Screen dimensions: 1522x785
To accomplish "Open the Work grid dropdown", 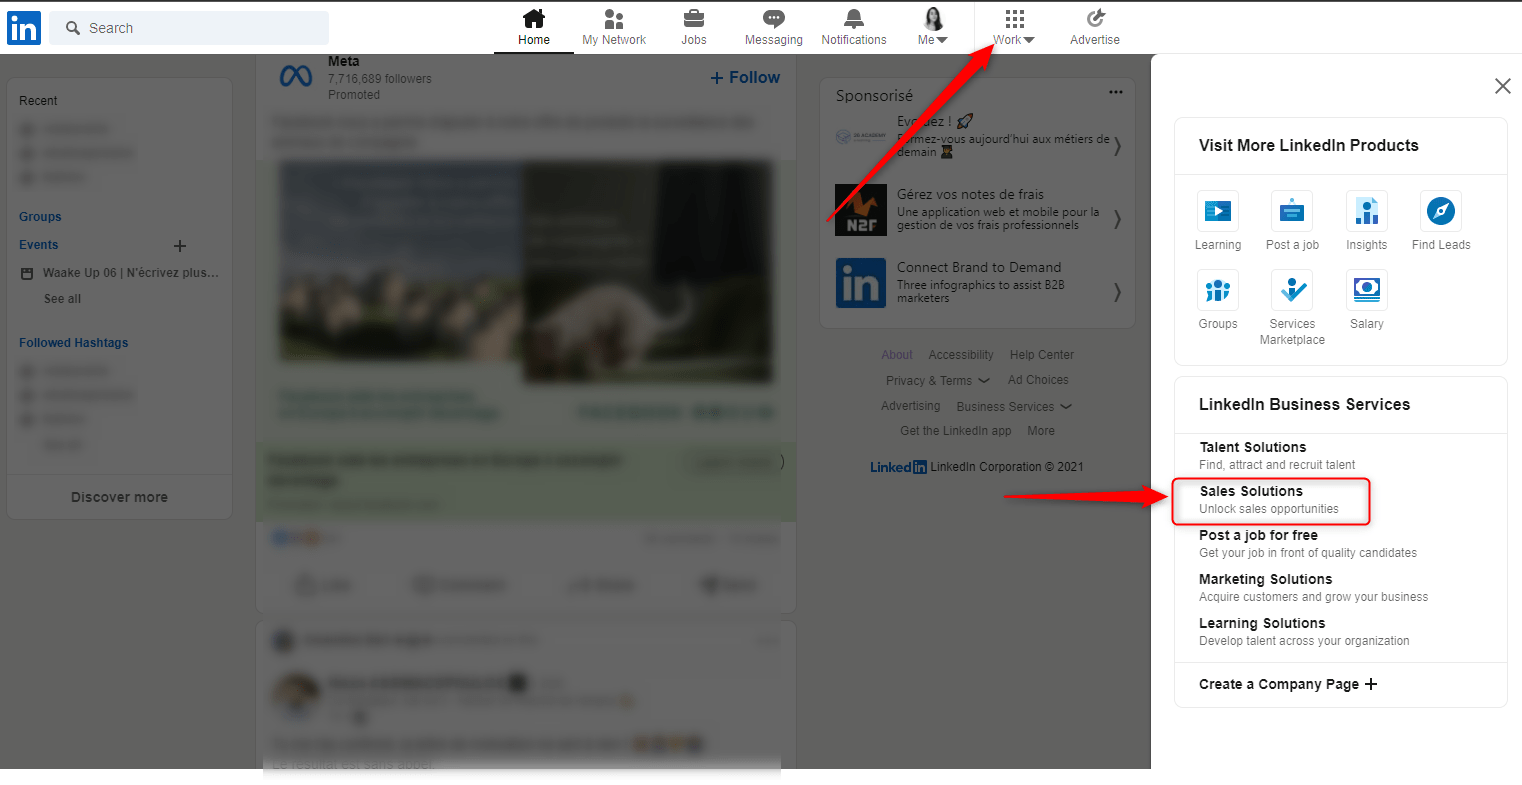I will (1013, 27).
